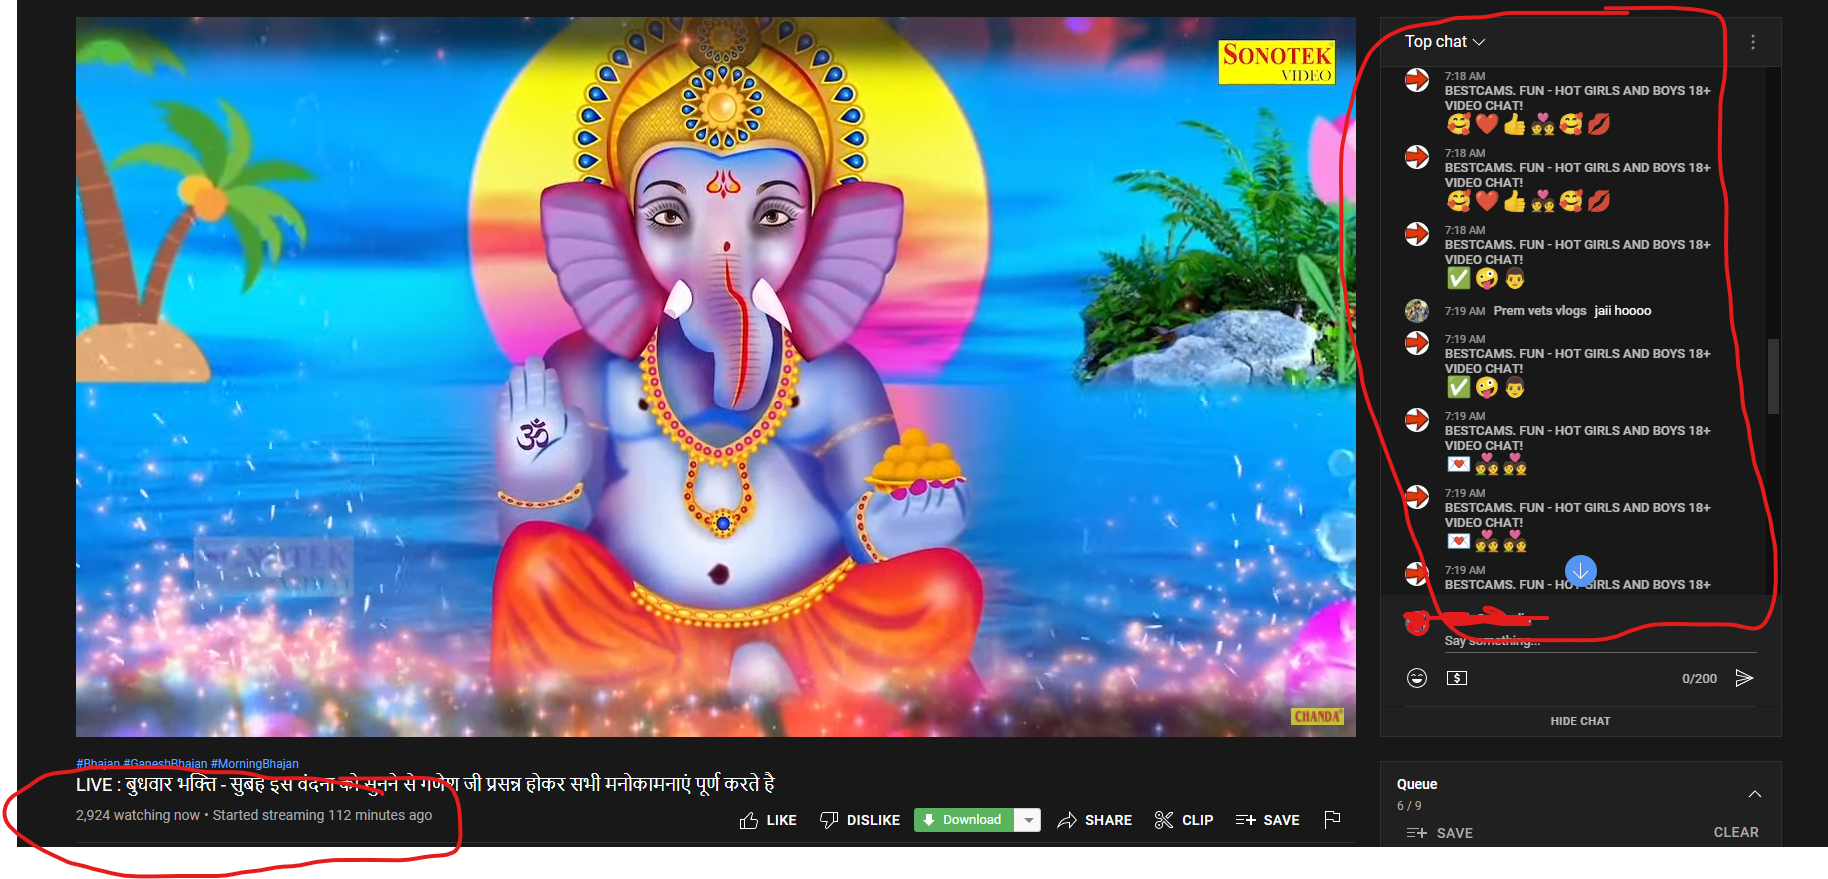The image size is (1828, 879).
Task: Jump to latest chat with down-arrow
Action: (1580, 571)
